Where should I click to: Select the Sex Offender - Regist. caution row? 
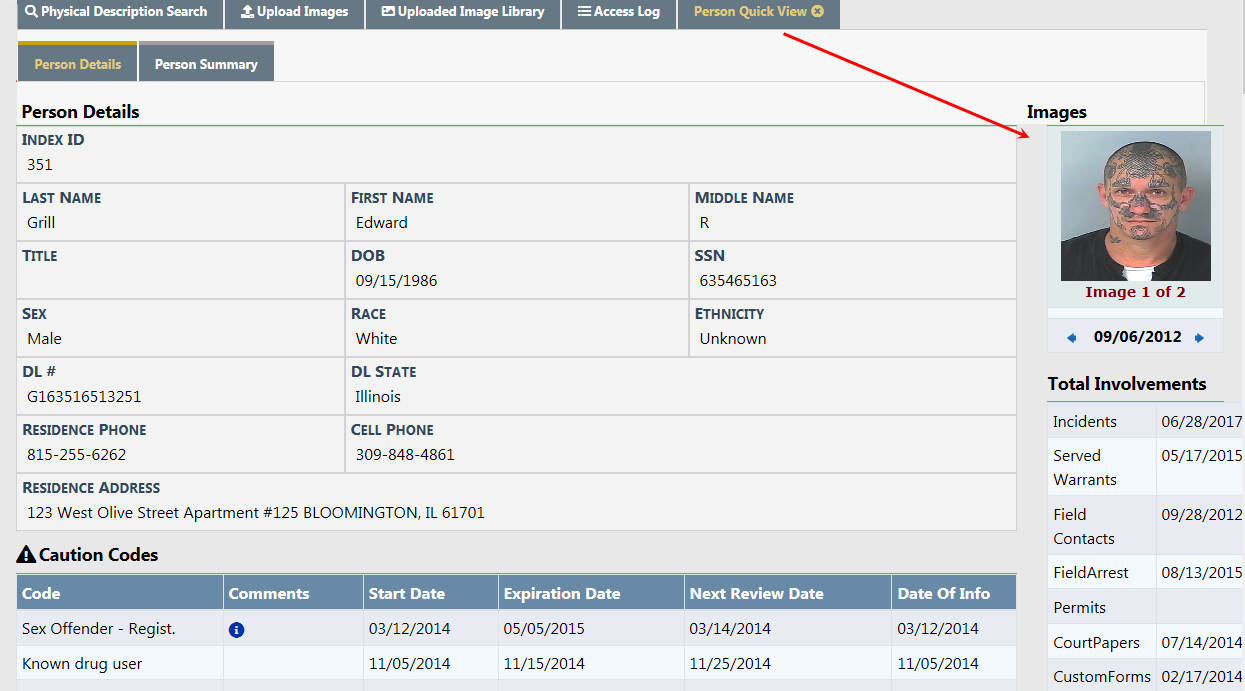(x=99, y=629)
